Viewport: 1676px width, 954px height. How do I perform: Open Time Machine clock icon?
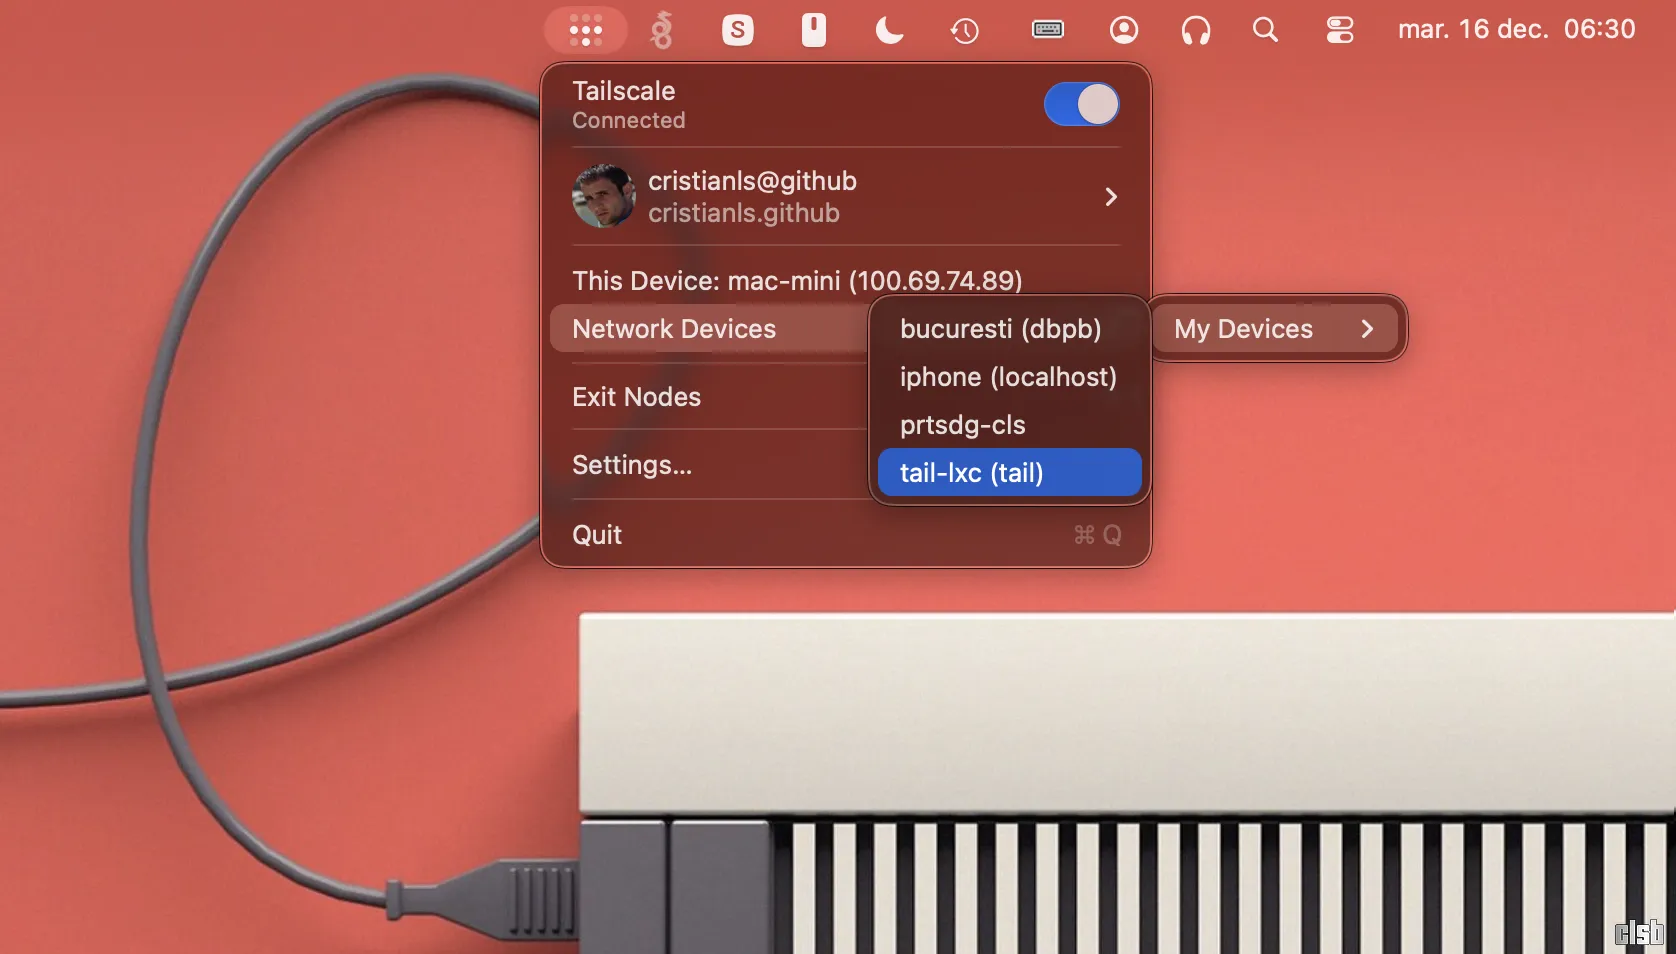(964, 30)
